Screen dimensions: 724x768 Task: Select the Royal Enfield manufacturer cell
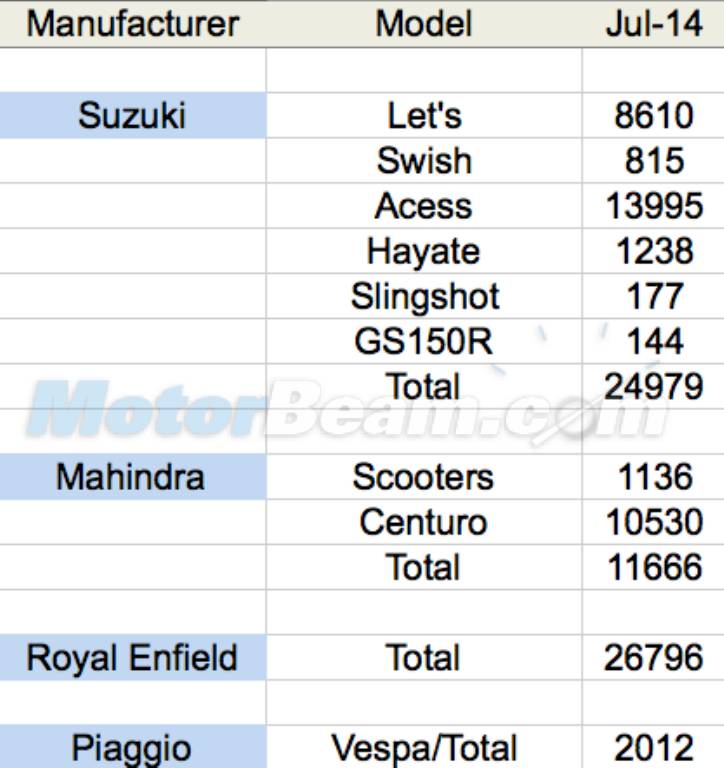click(x=132, y=658)
